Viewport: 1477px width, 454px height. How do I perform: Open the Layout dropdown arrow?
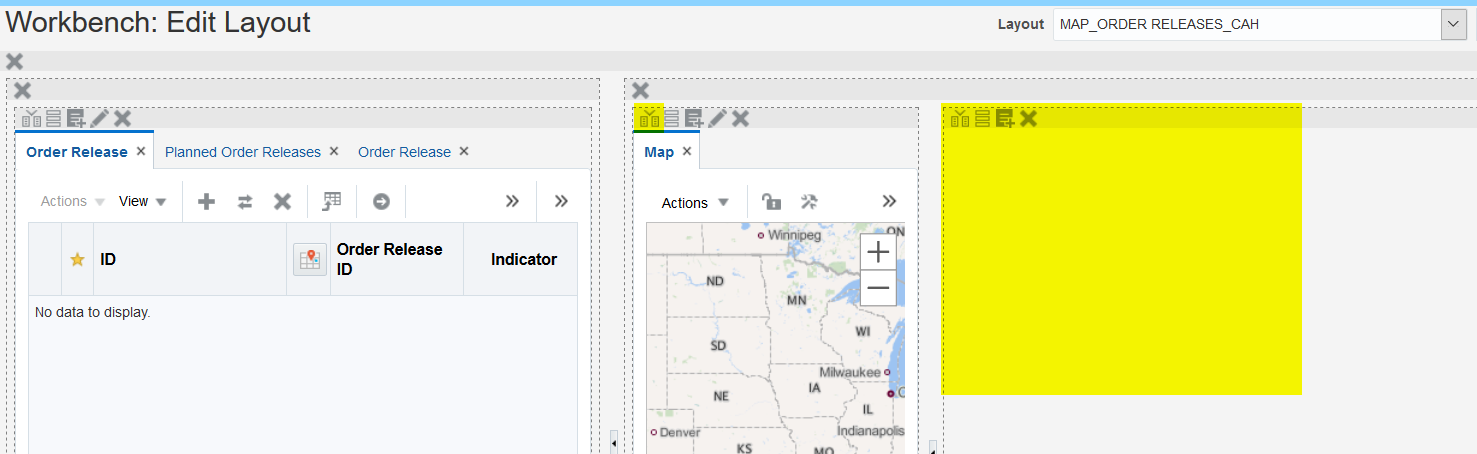1454,25
